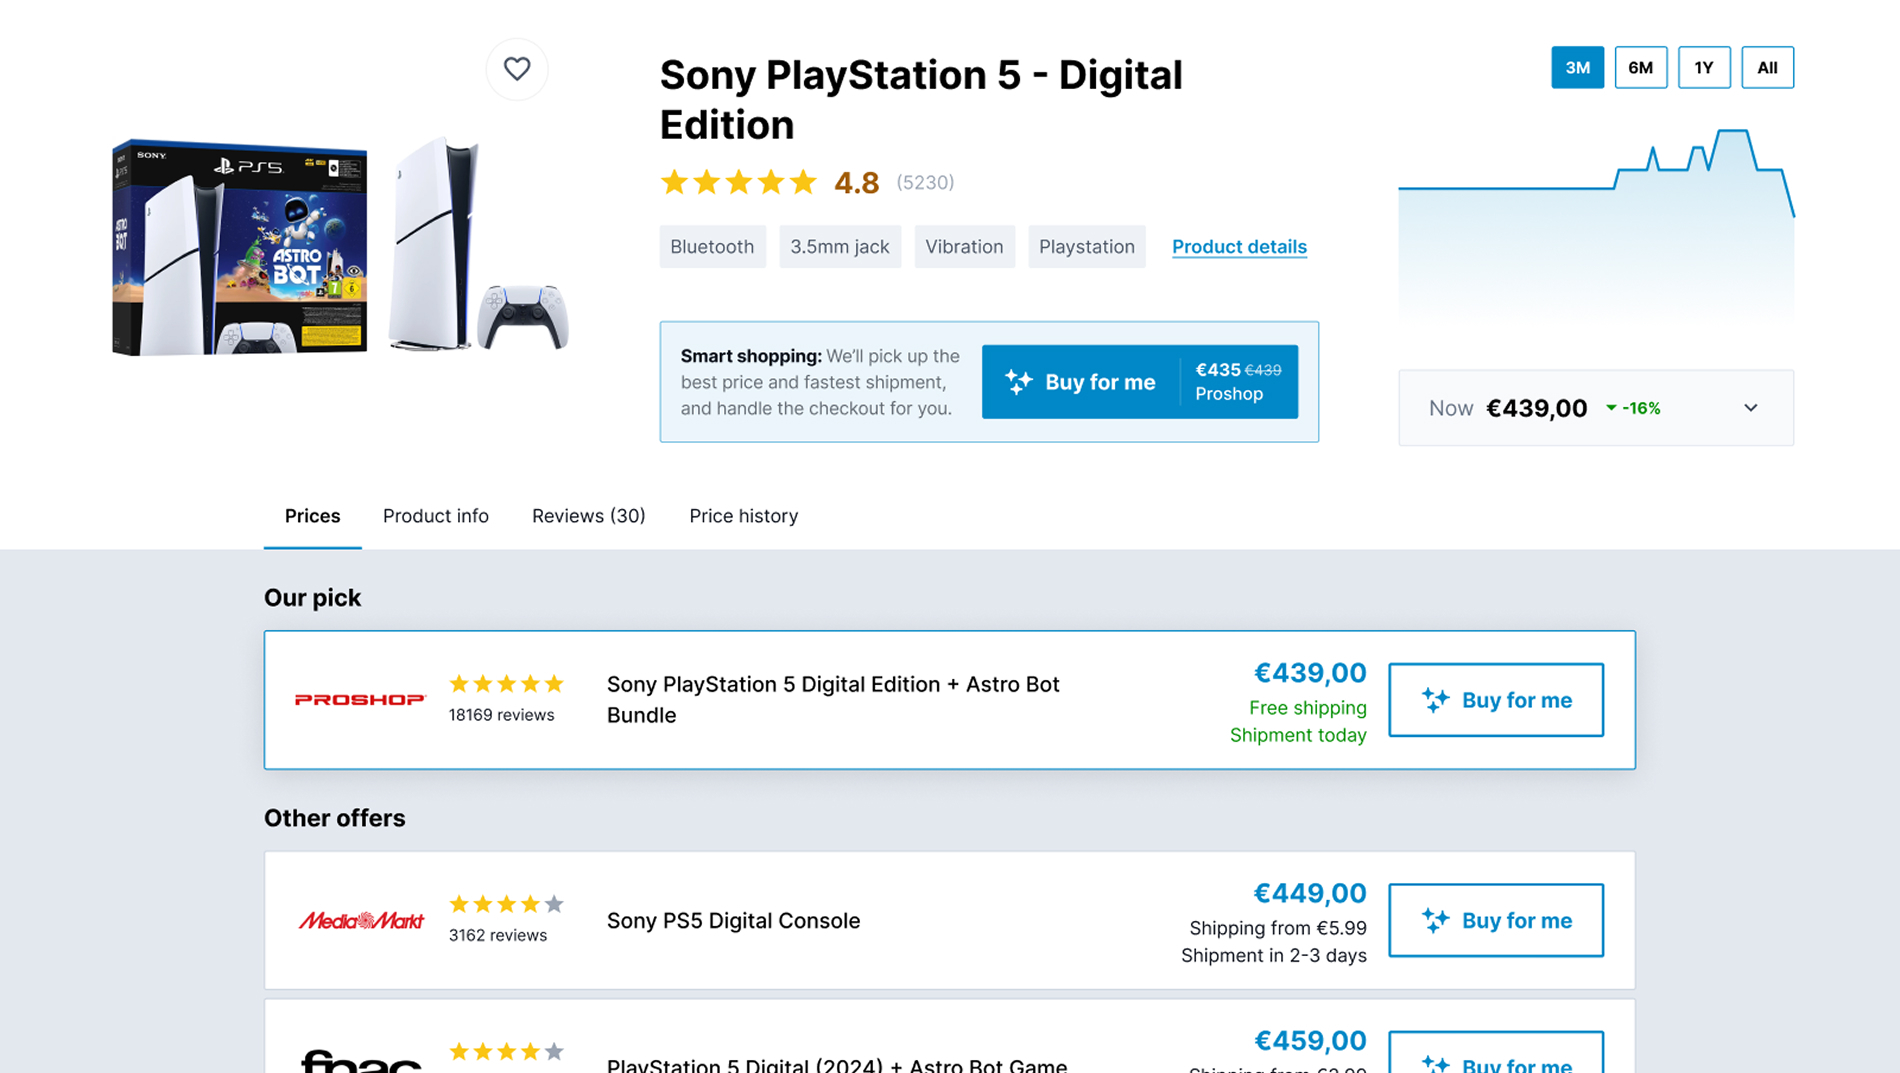The height and width of the screenshot is (1073, 1900).
Task: Open the Product info tab
Action: pos(435,516)
